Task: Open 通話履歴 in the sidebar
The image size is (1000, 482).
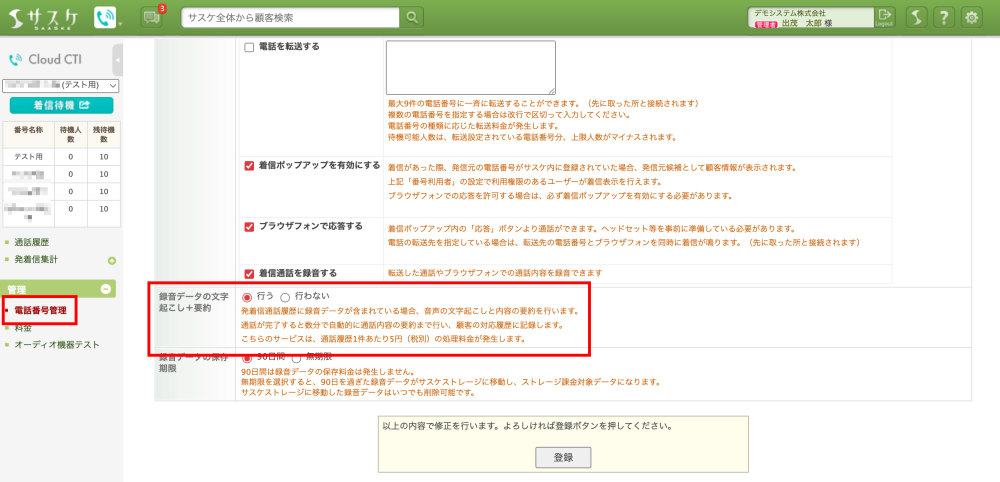Action: tap(32, 242)
